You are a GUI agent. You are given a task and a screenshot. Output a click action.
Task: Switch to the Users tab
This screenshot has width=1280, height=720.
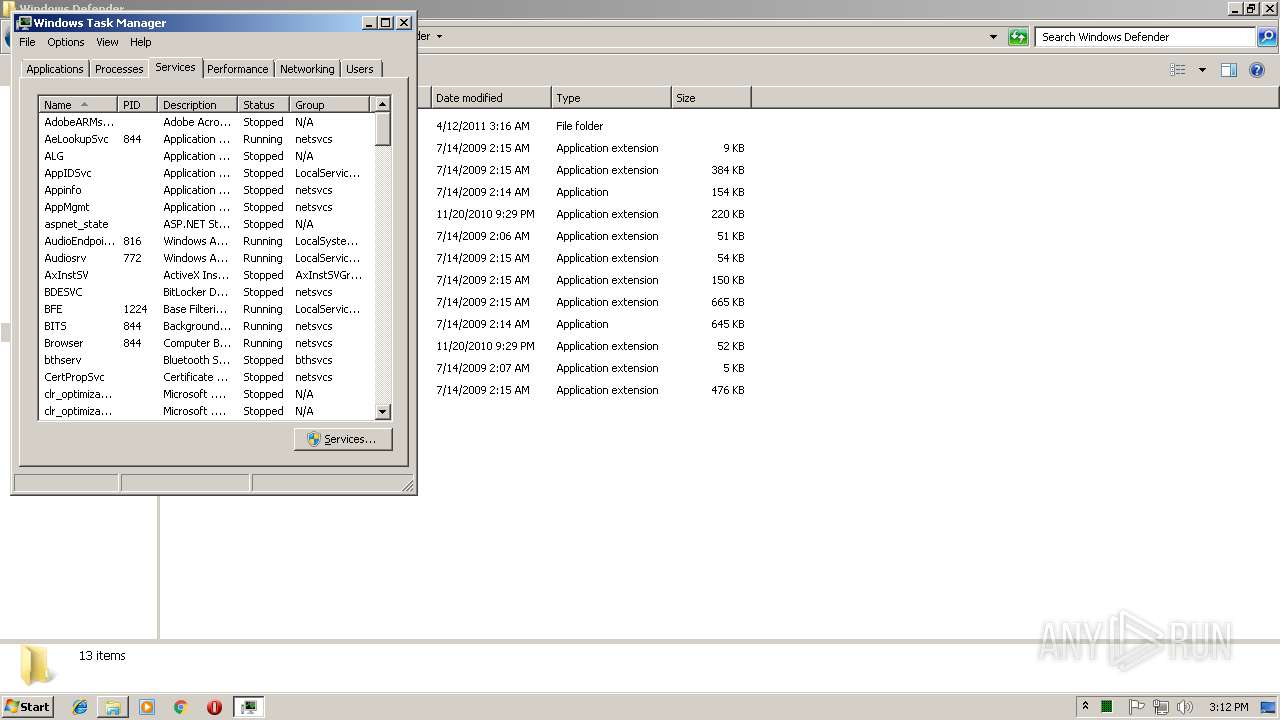[360, 69]
